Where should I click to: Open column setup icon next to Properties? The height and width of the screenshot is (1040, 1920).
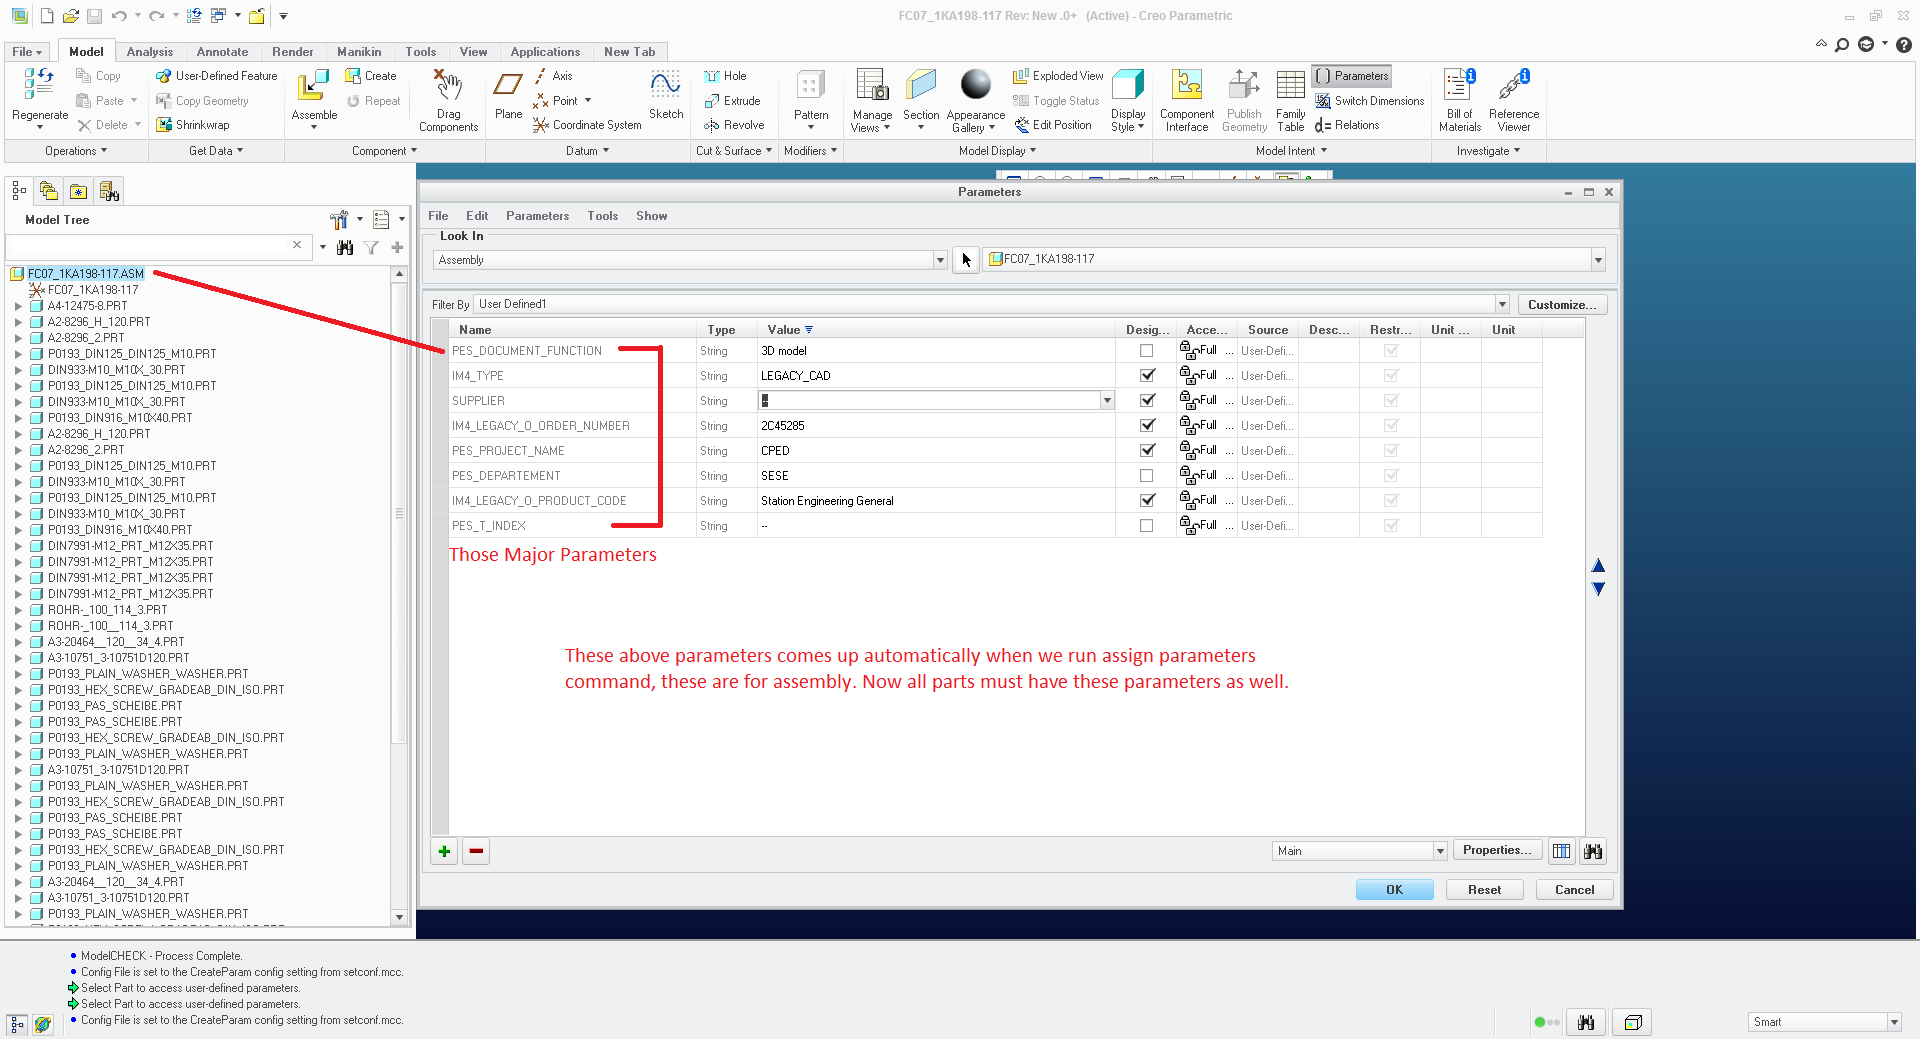coord(1561,851)
